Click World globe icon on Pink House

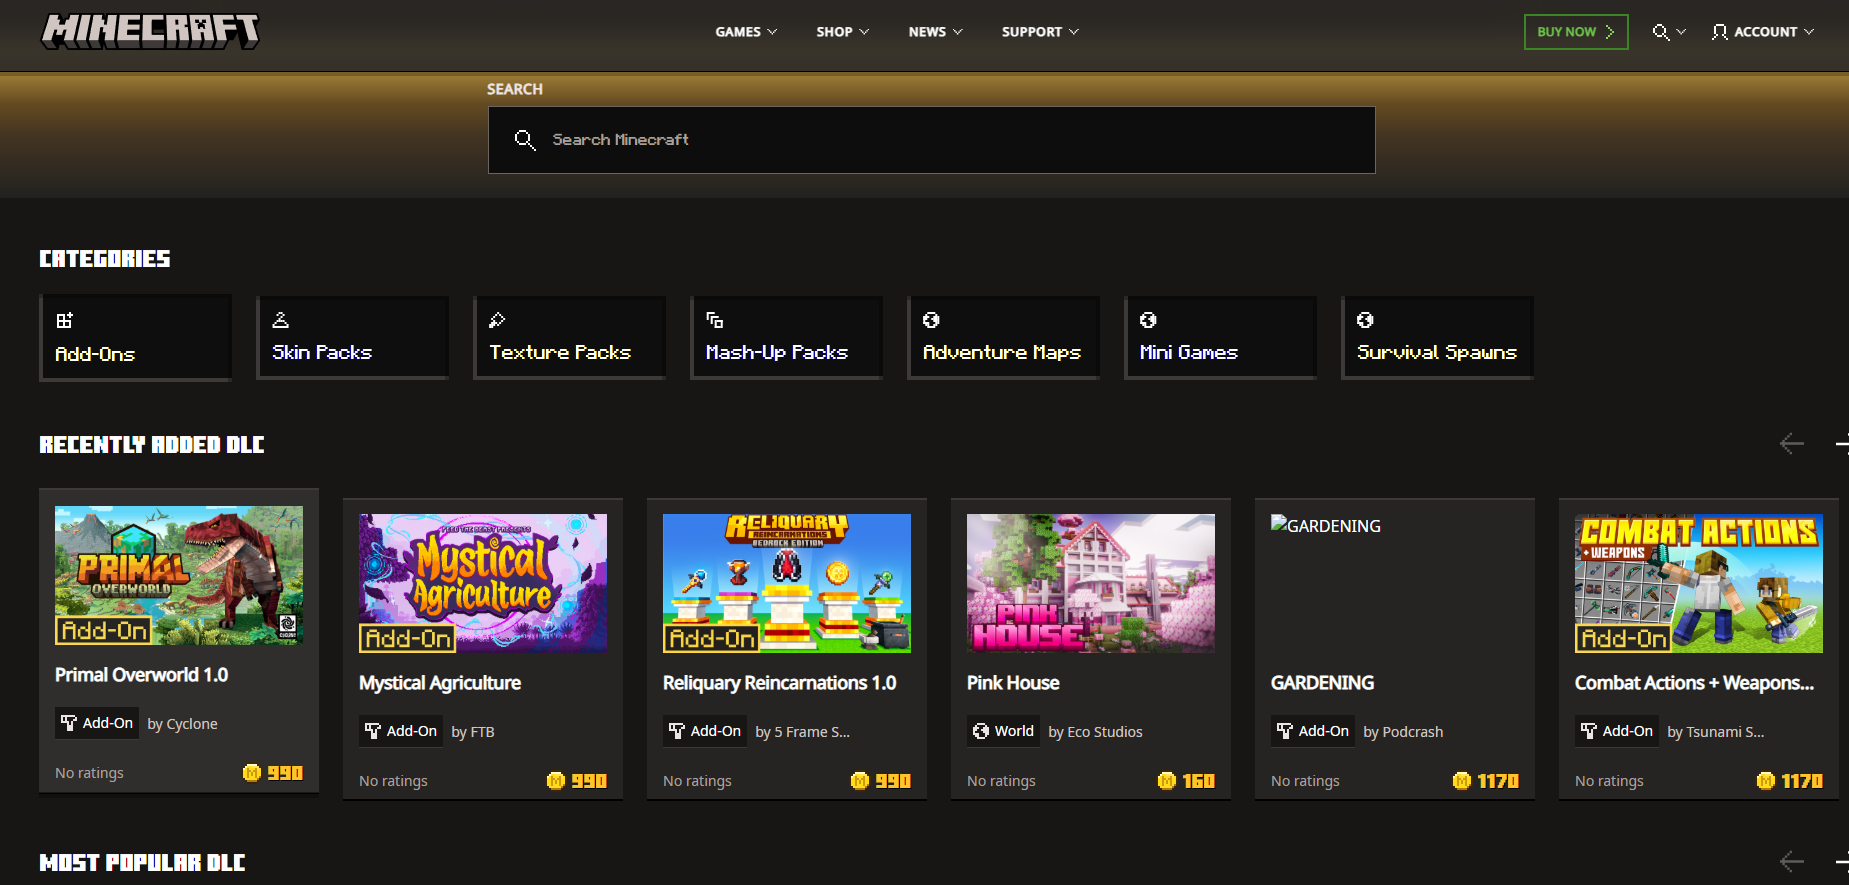(x=981, y=731)
